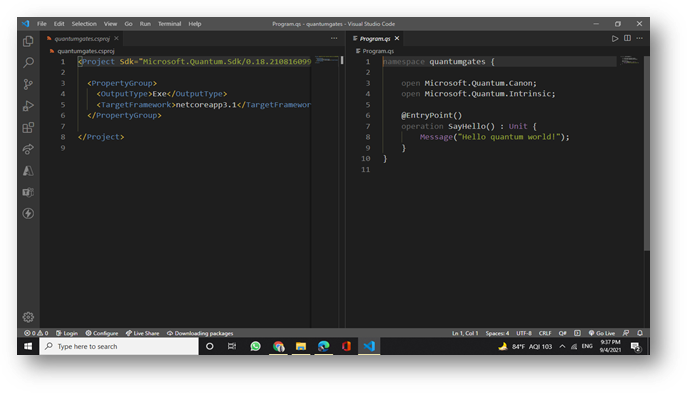Open the Explorer view in activity bar
Image resolution: width=687 pixels, height=393 pixels.
pos(28,41)
